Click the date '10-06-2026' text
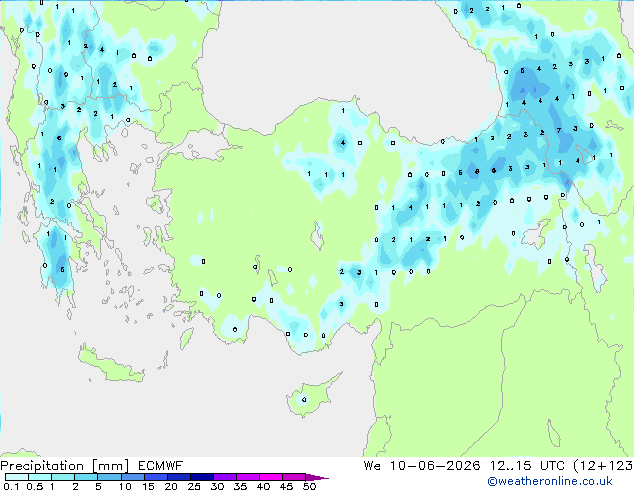The image size is (634, 490). coord(435,466)
